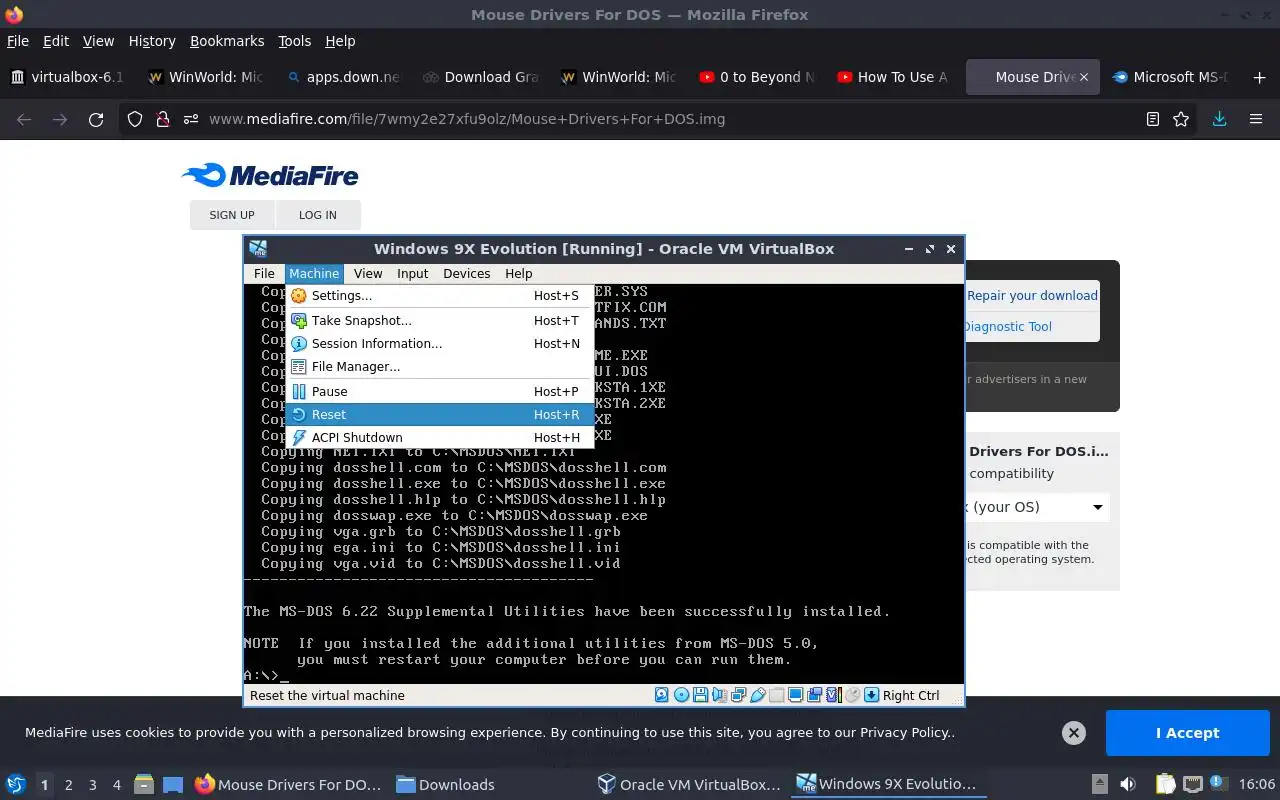Screen dimensions: 1280x800
Task: Open the system start menu on the taskbar
Action: coord(16,784)
